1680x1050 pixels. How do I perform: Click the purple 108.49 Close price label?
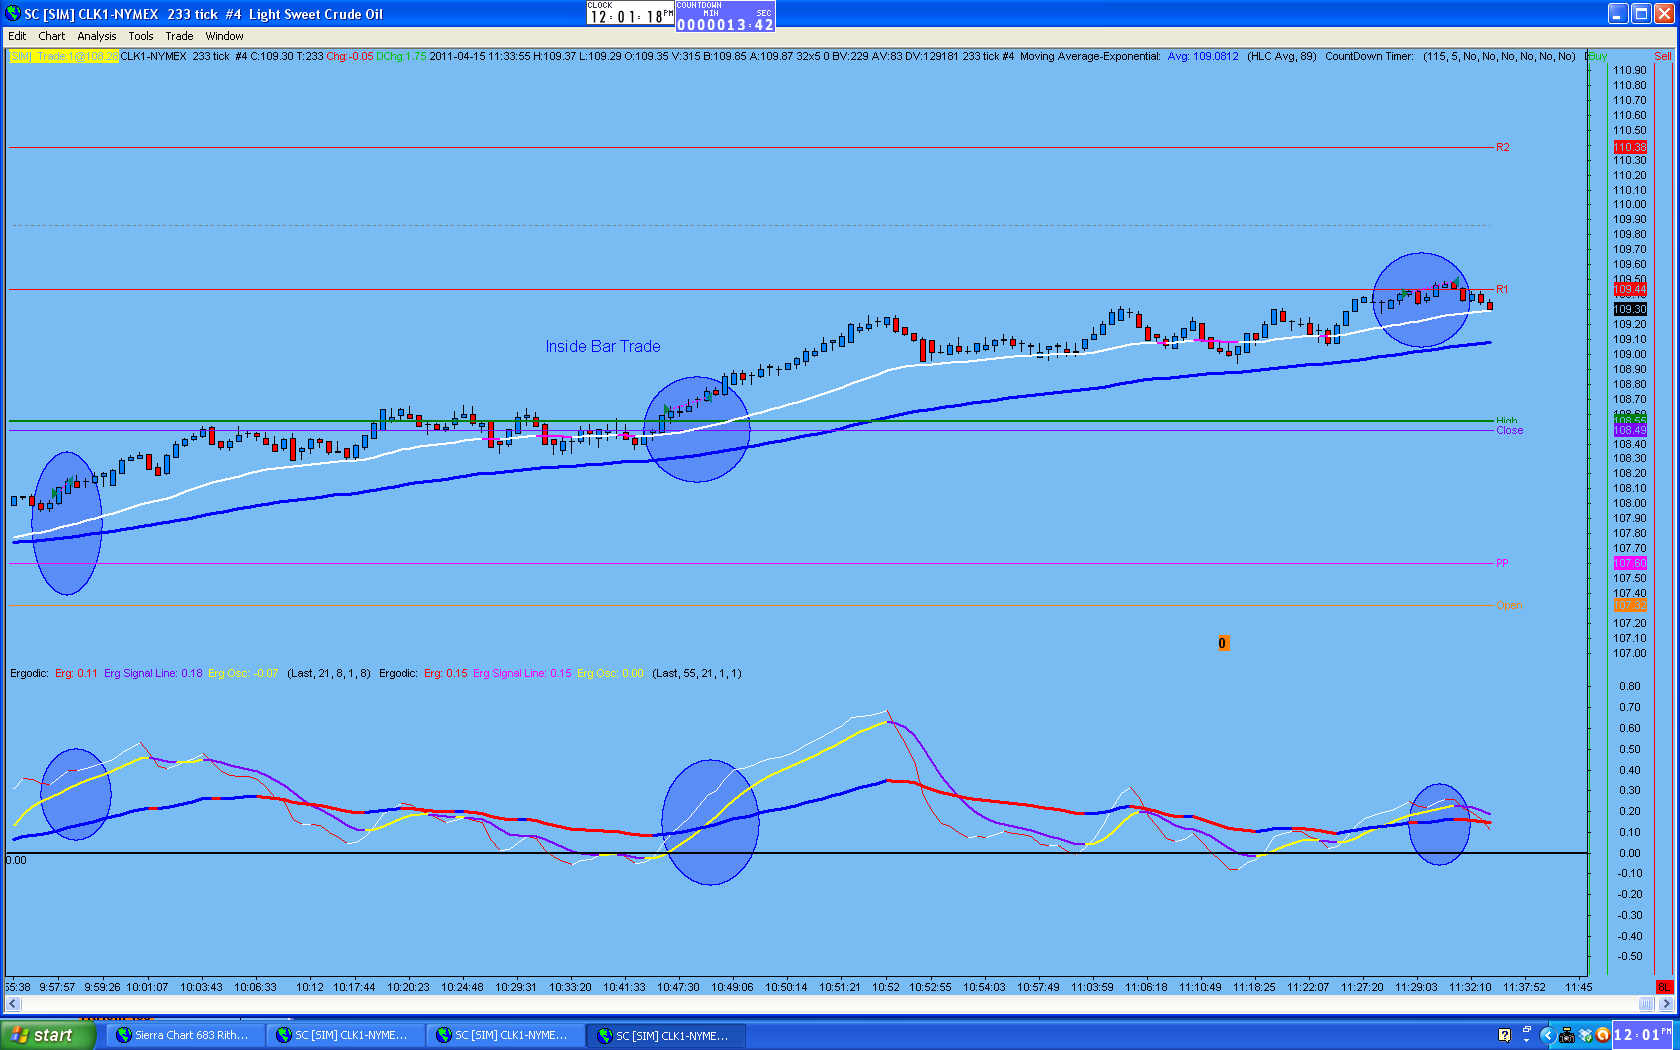coord(1630,430)
